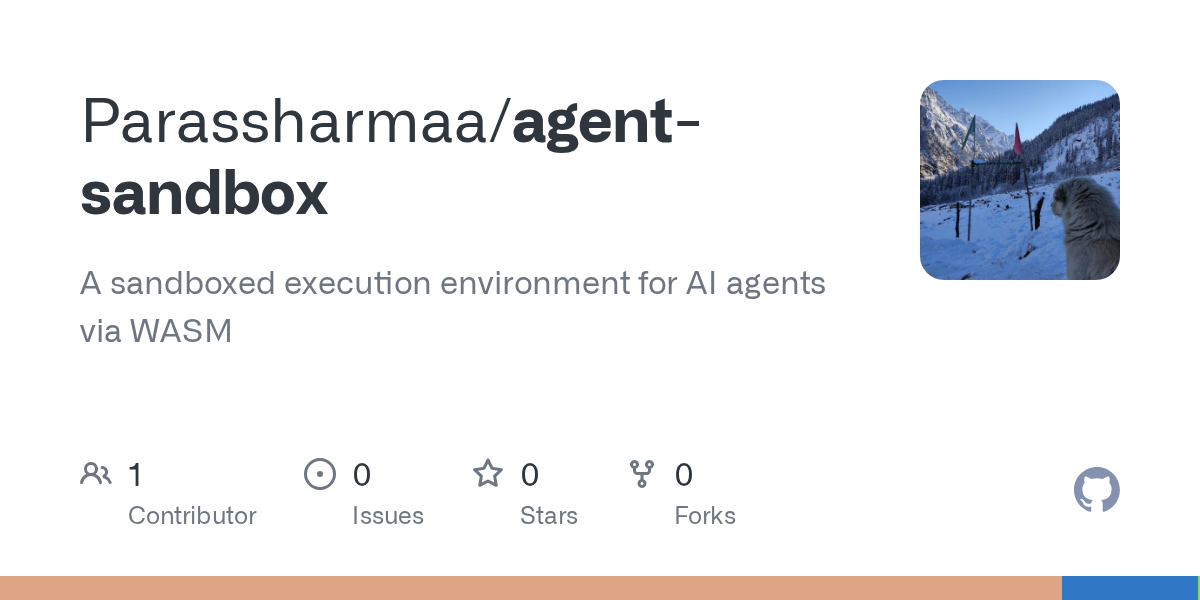
Task: Click the contributor count number 1
Action: tap(135, 475)
